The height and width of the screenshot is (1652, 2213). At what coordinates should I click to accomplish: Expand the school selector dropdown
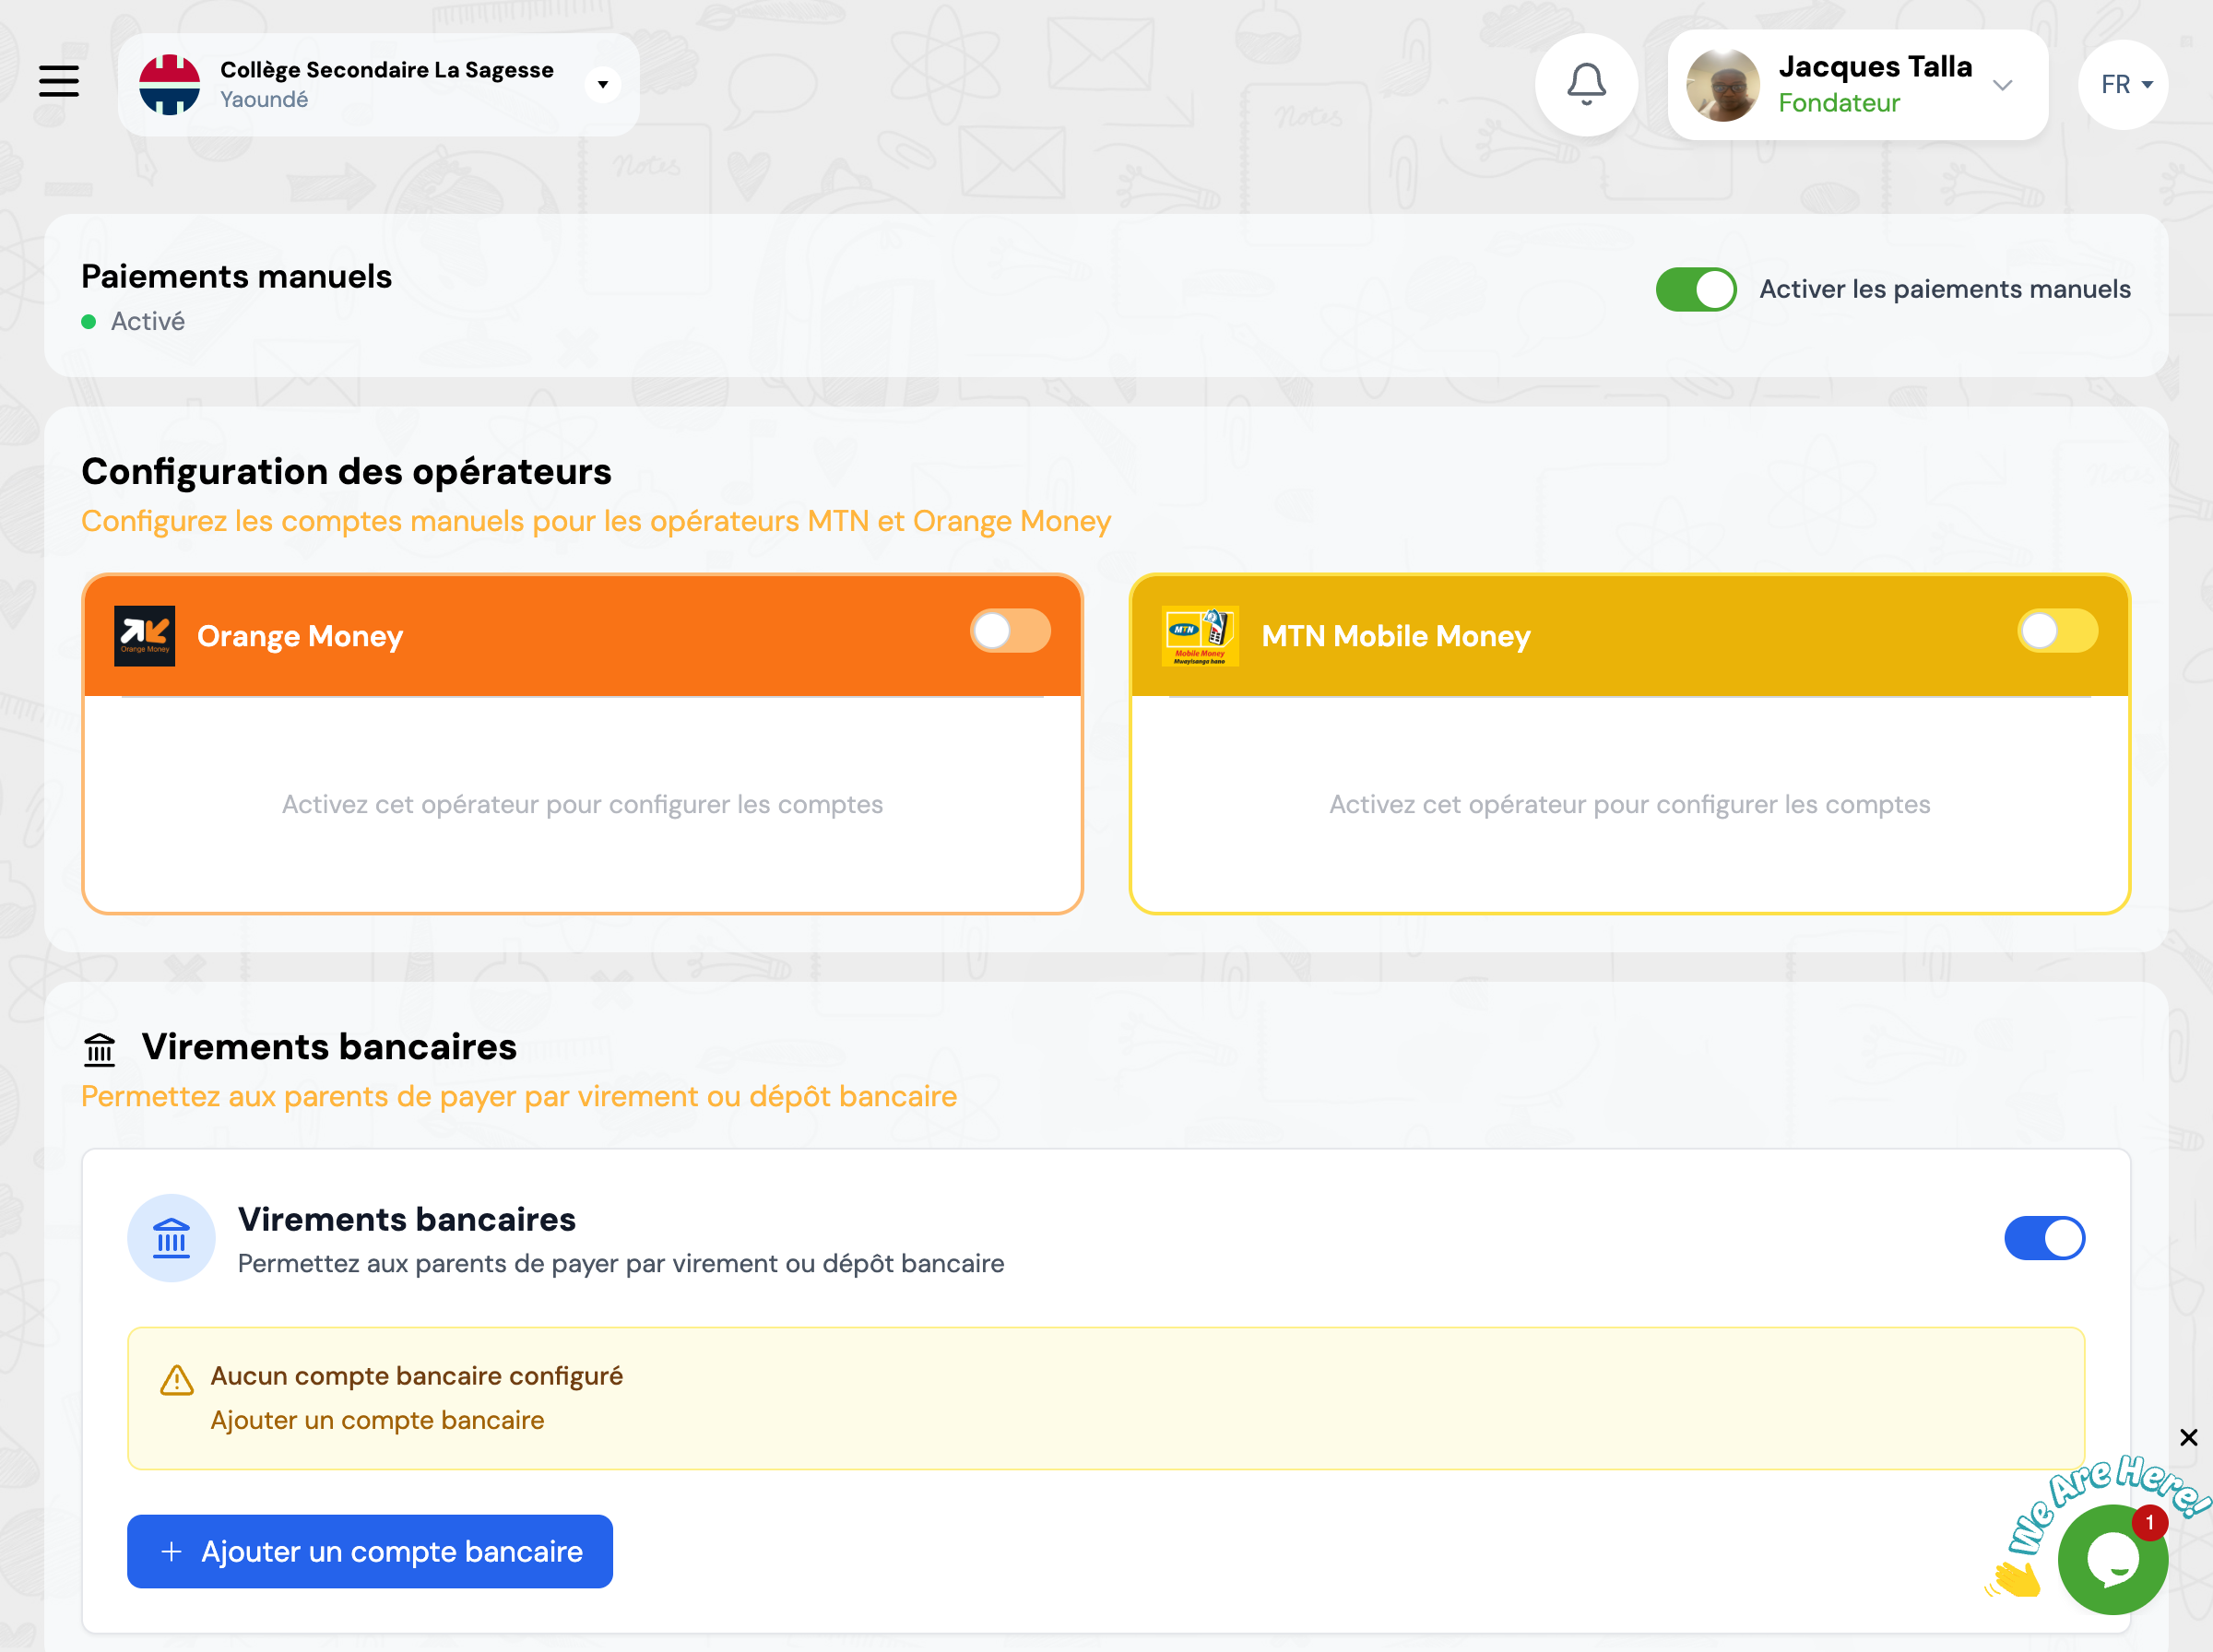coord(603,84)
